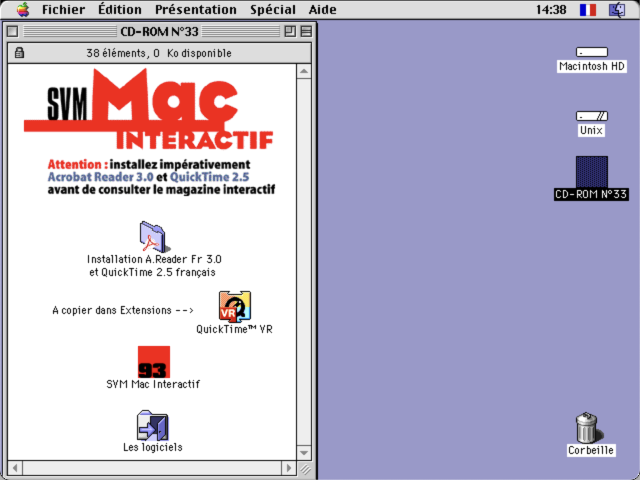640x480 pixels.
Task: Click the lock icon in window header
Action: [19, 53]
